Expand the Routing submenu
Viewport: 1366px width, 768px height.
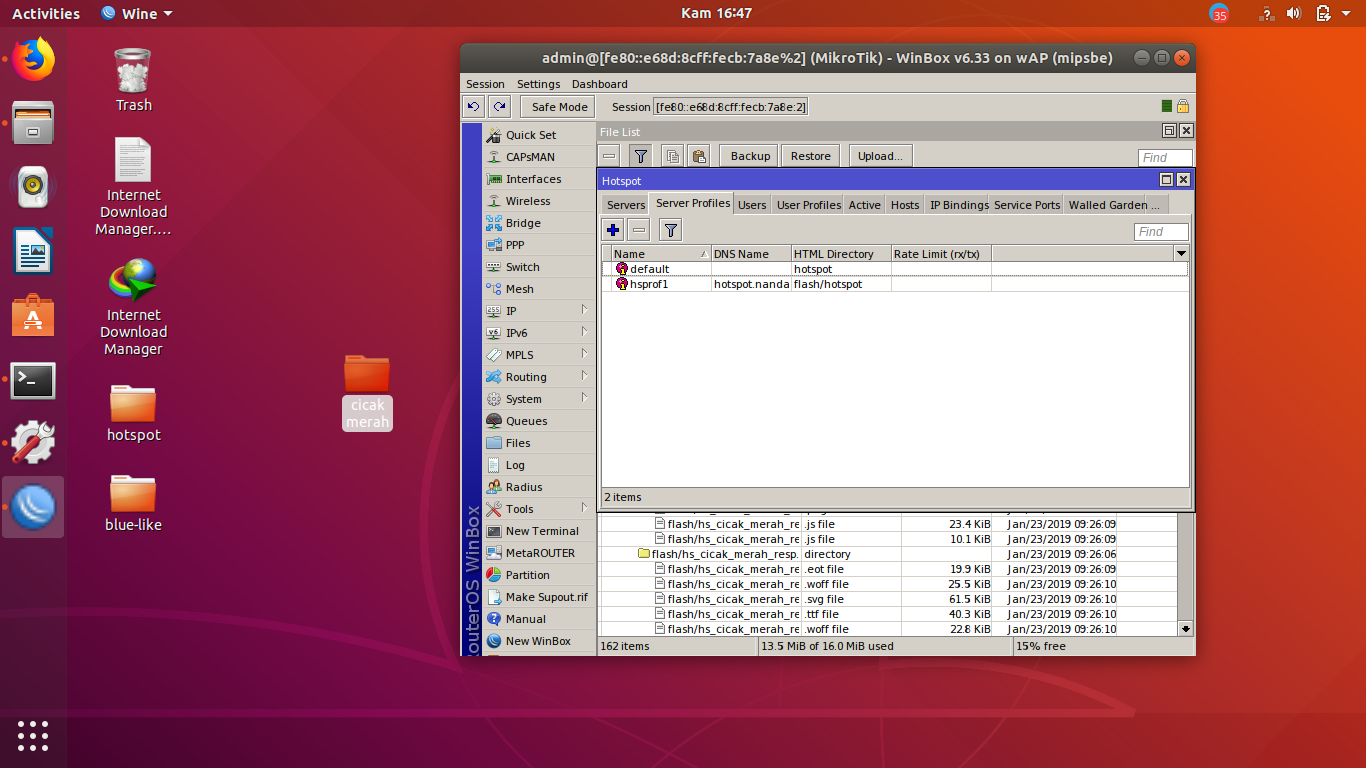click(x=538, y=377)
